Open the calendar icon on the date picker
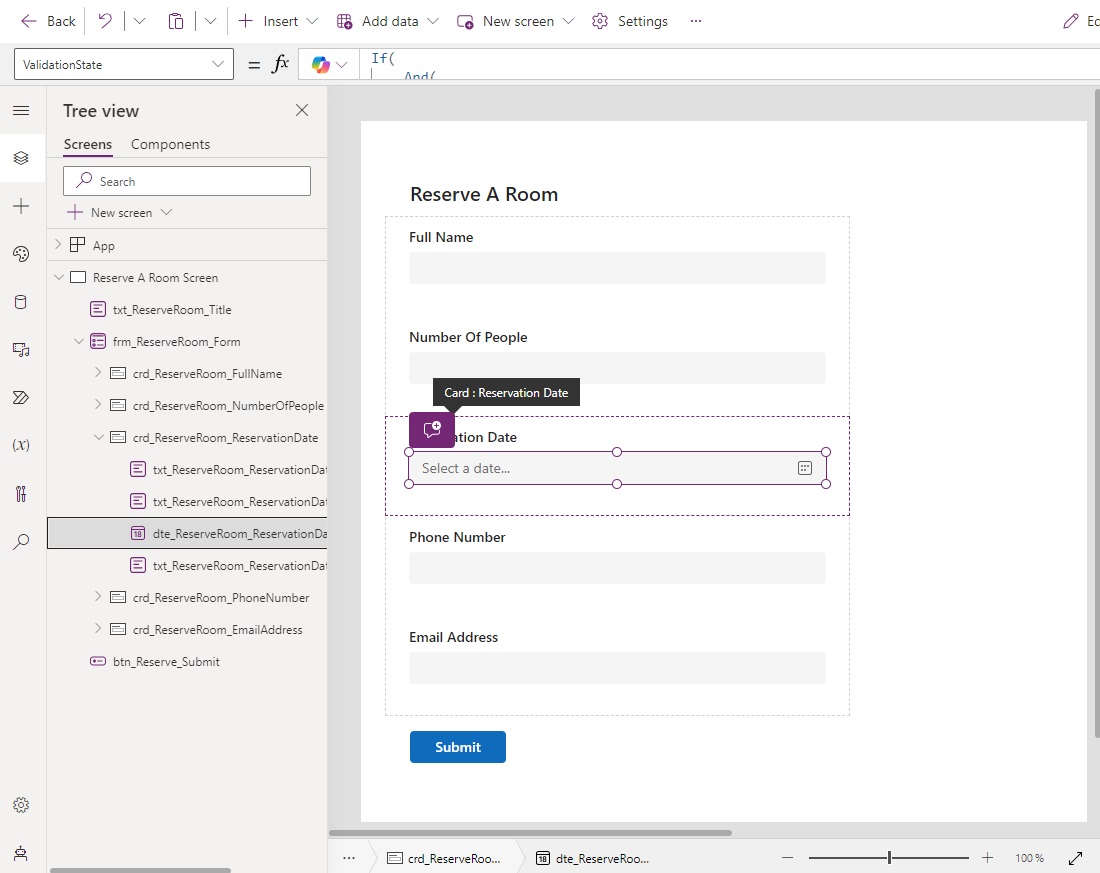This screenshot has width=1100, height=873. pyautogui.click(x=805, y=467)
